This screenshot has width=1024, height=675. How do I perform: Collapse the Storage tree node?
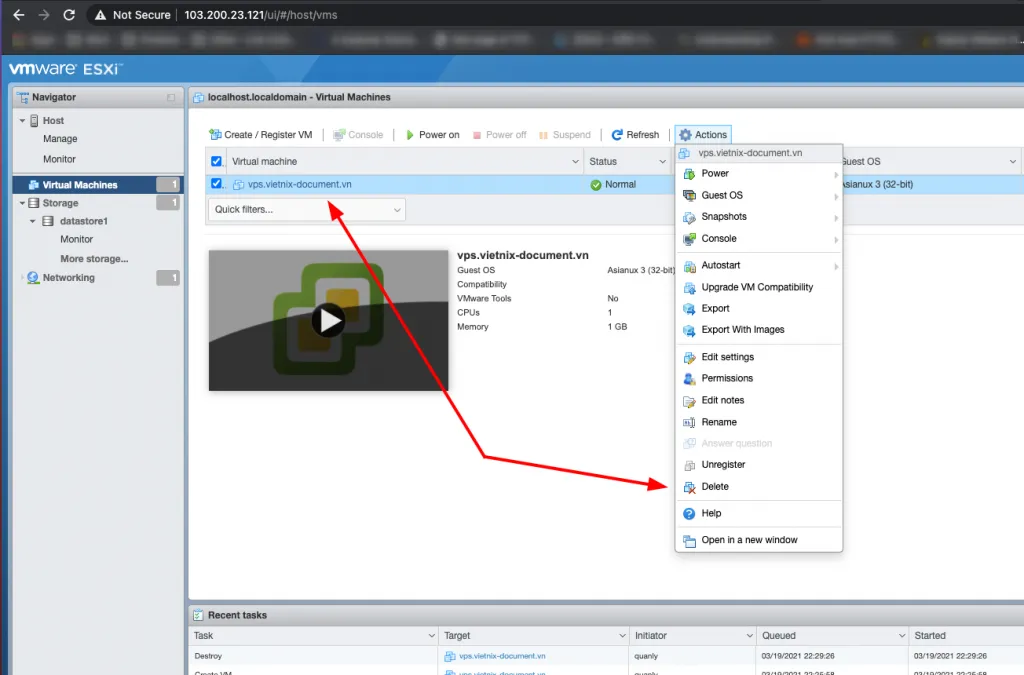pyautogui.click(x=22, y=203)
